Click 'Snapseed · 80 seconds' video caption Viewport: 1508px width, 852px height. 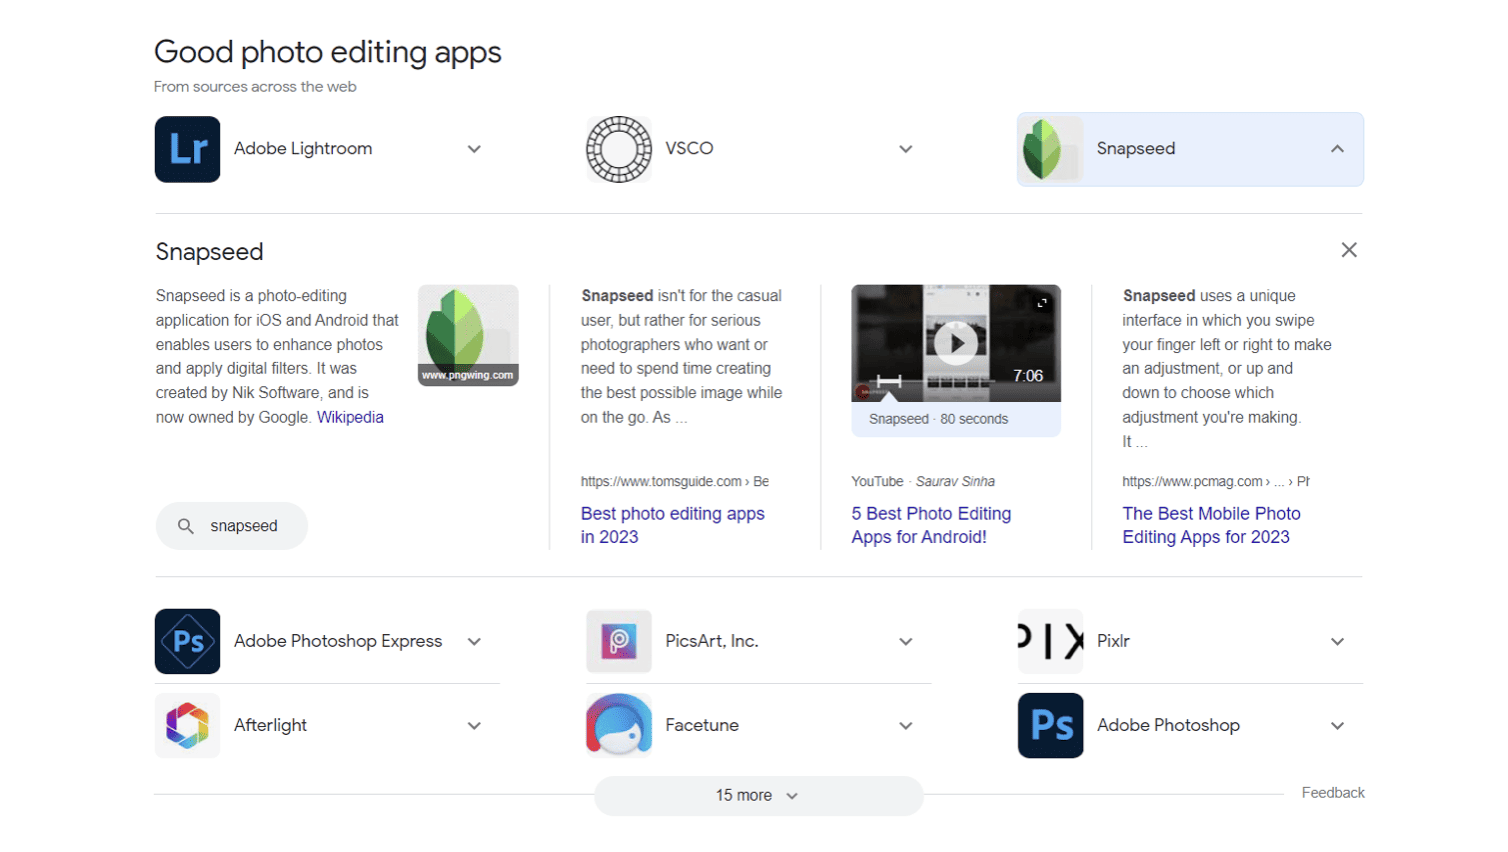938,419
